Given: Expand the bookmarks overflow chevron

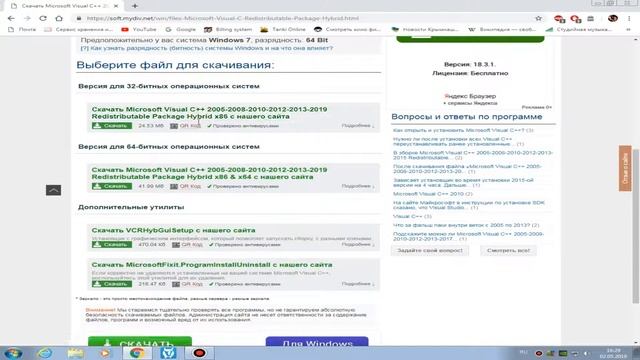Looking at the screenshot, I should pyautogui.click(x=628, y=29).
